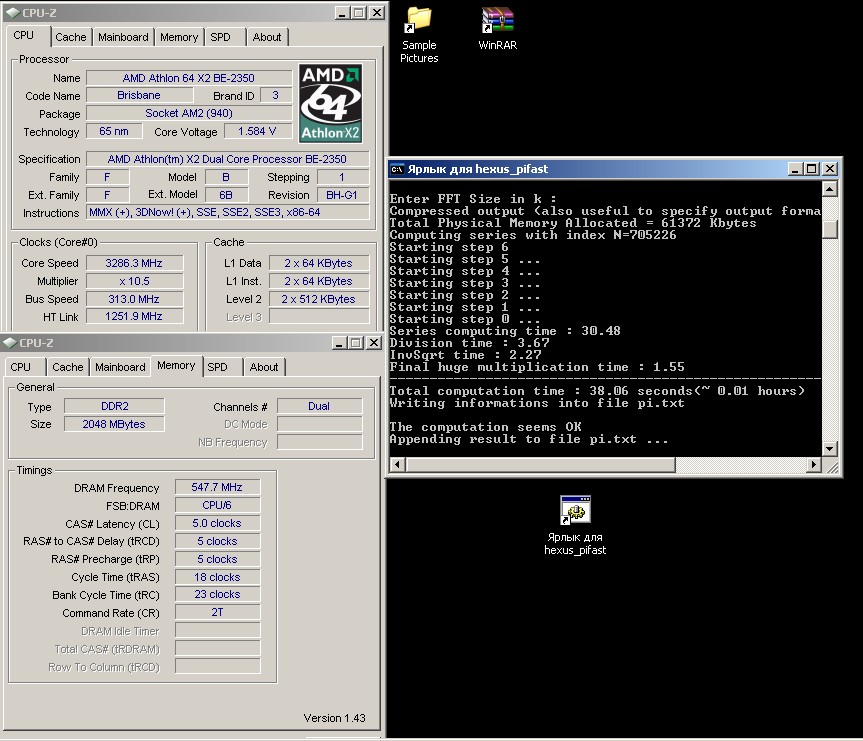The width and height of the screenshot is (863, 741).
Task: Click Ext. Model value 6B
Action: point(226,195)
